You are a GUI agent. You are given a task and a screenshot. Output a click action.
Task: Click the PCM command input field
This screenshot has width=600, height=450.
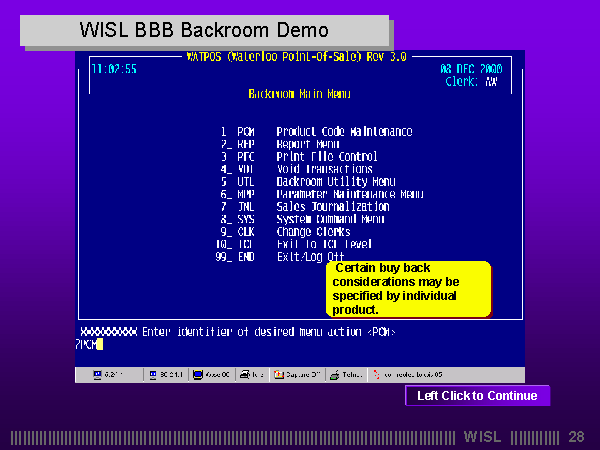click(90, 344)
